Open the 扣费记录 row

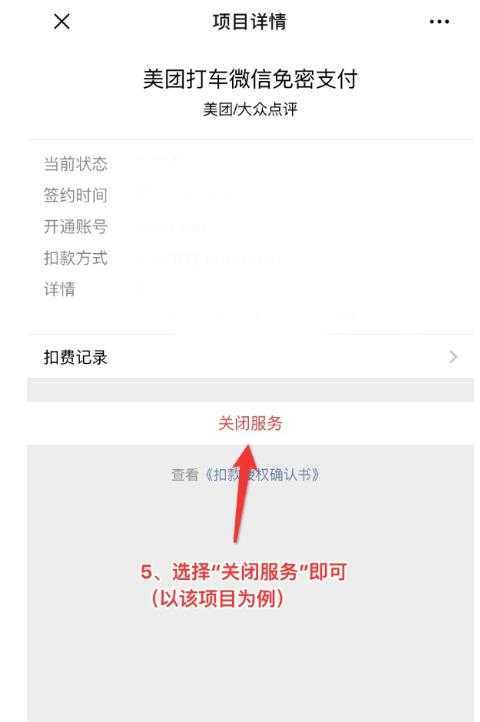(250, 357)
